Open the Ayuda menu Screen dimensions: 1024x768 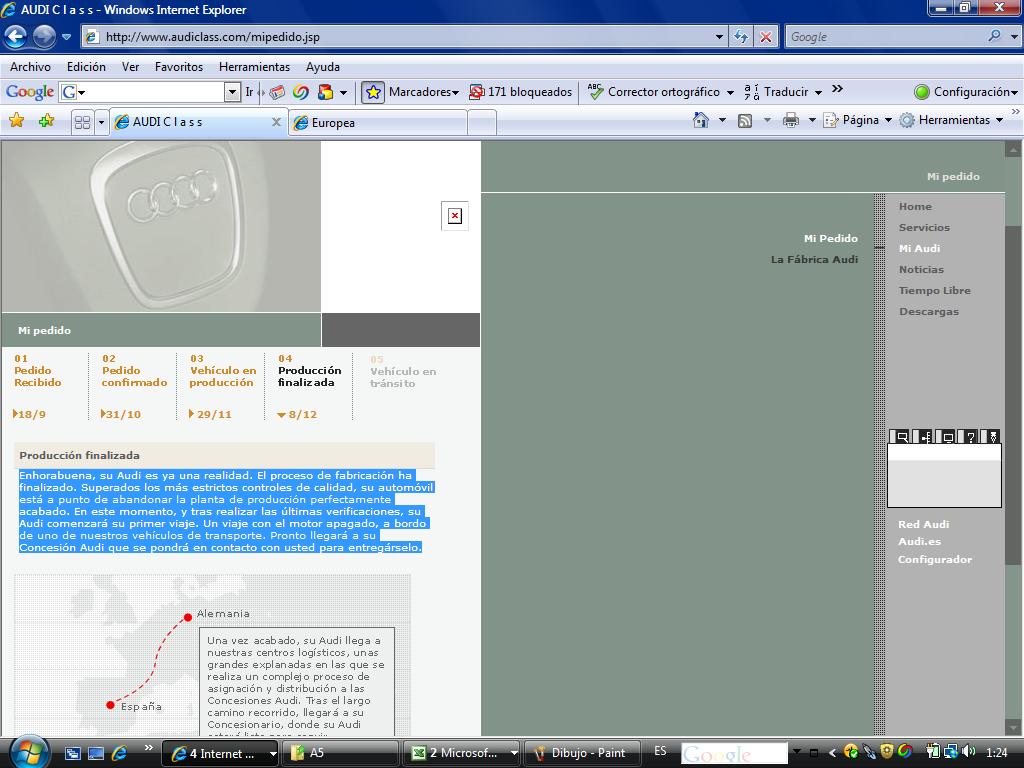[x=323, y=67]
